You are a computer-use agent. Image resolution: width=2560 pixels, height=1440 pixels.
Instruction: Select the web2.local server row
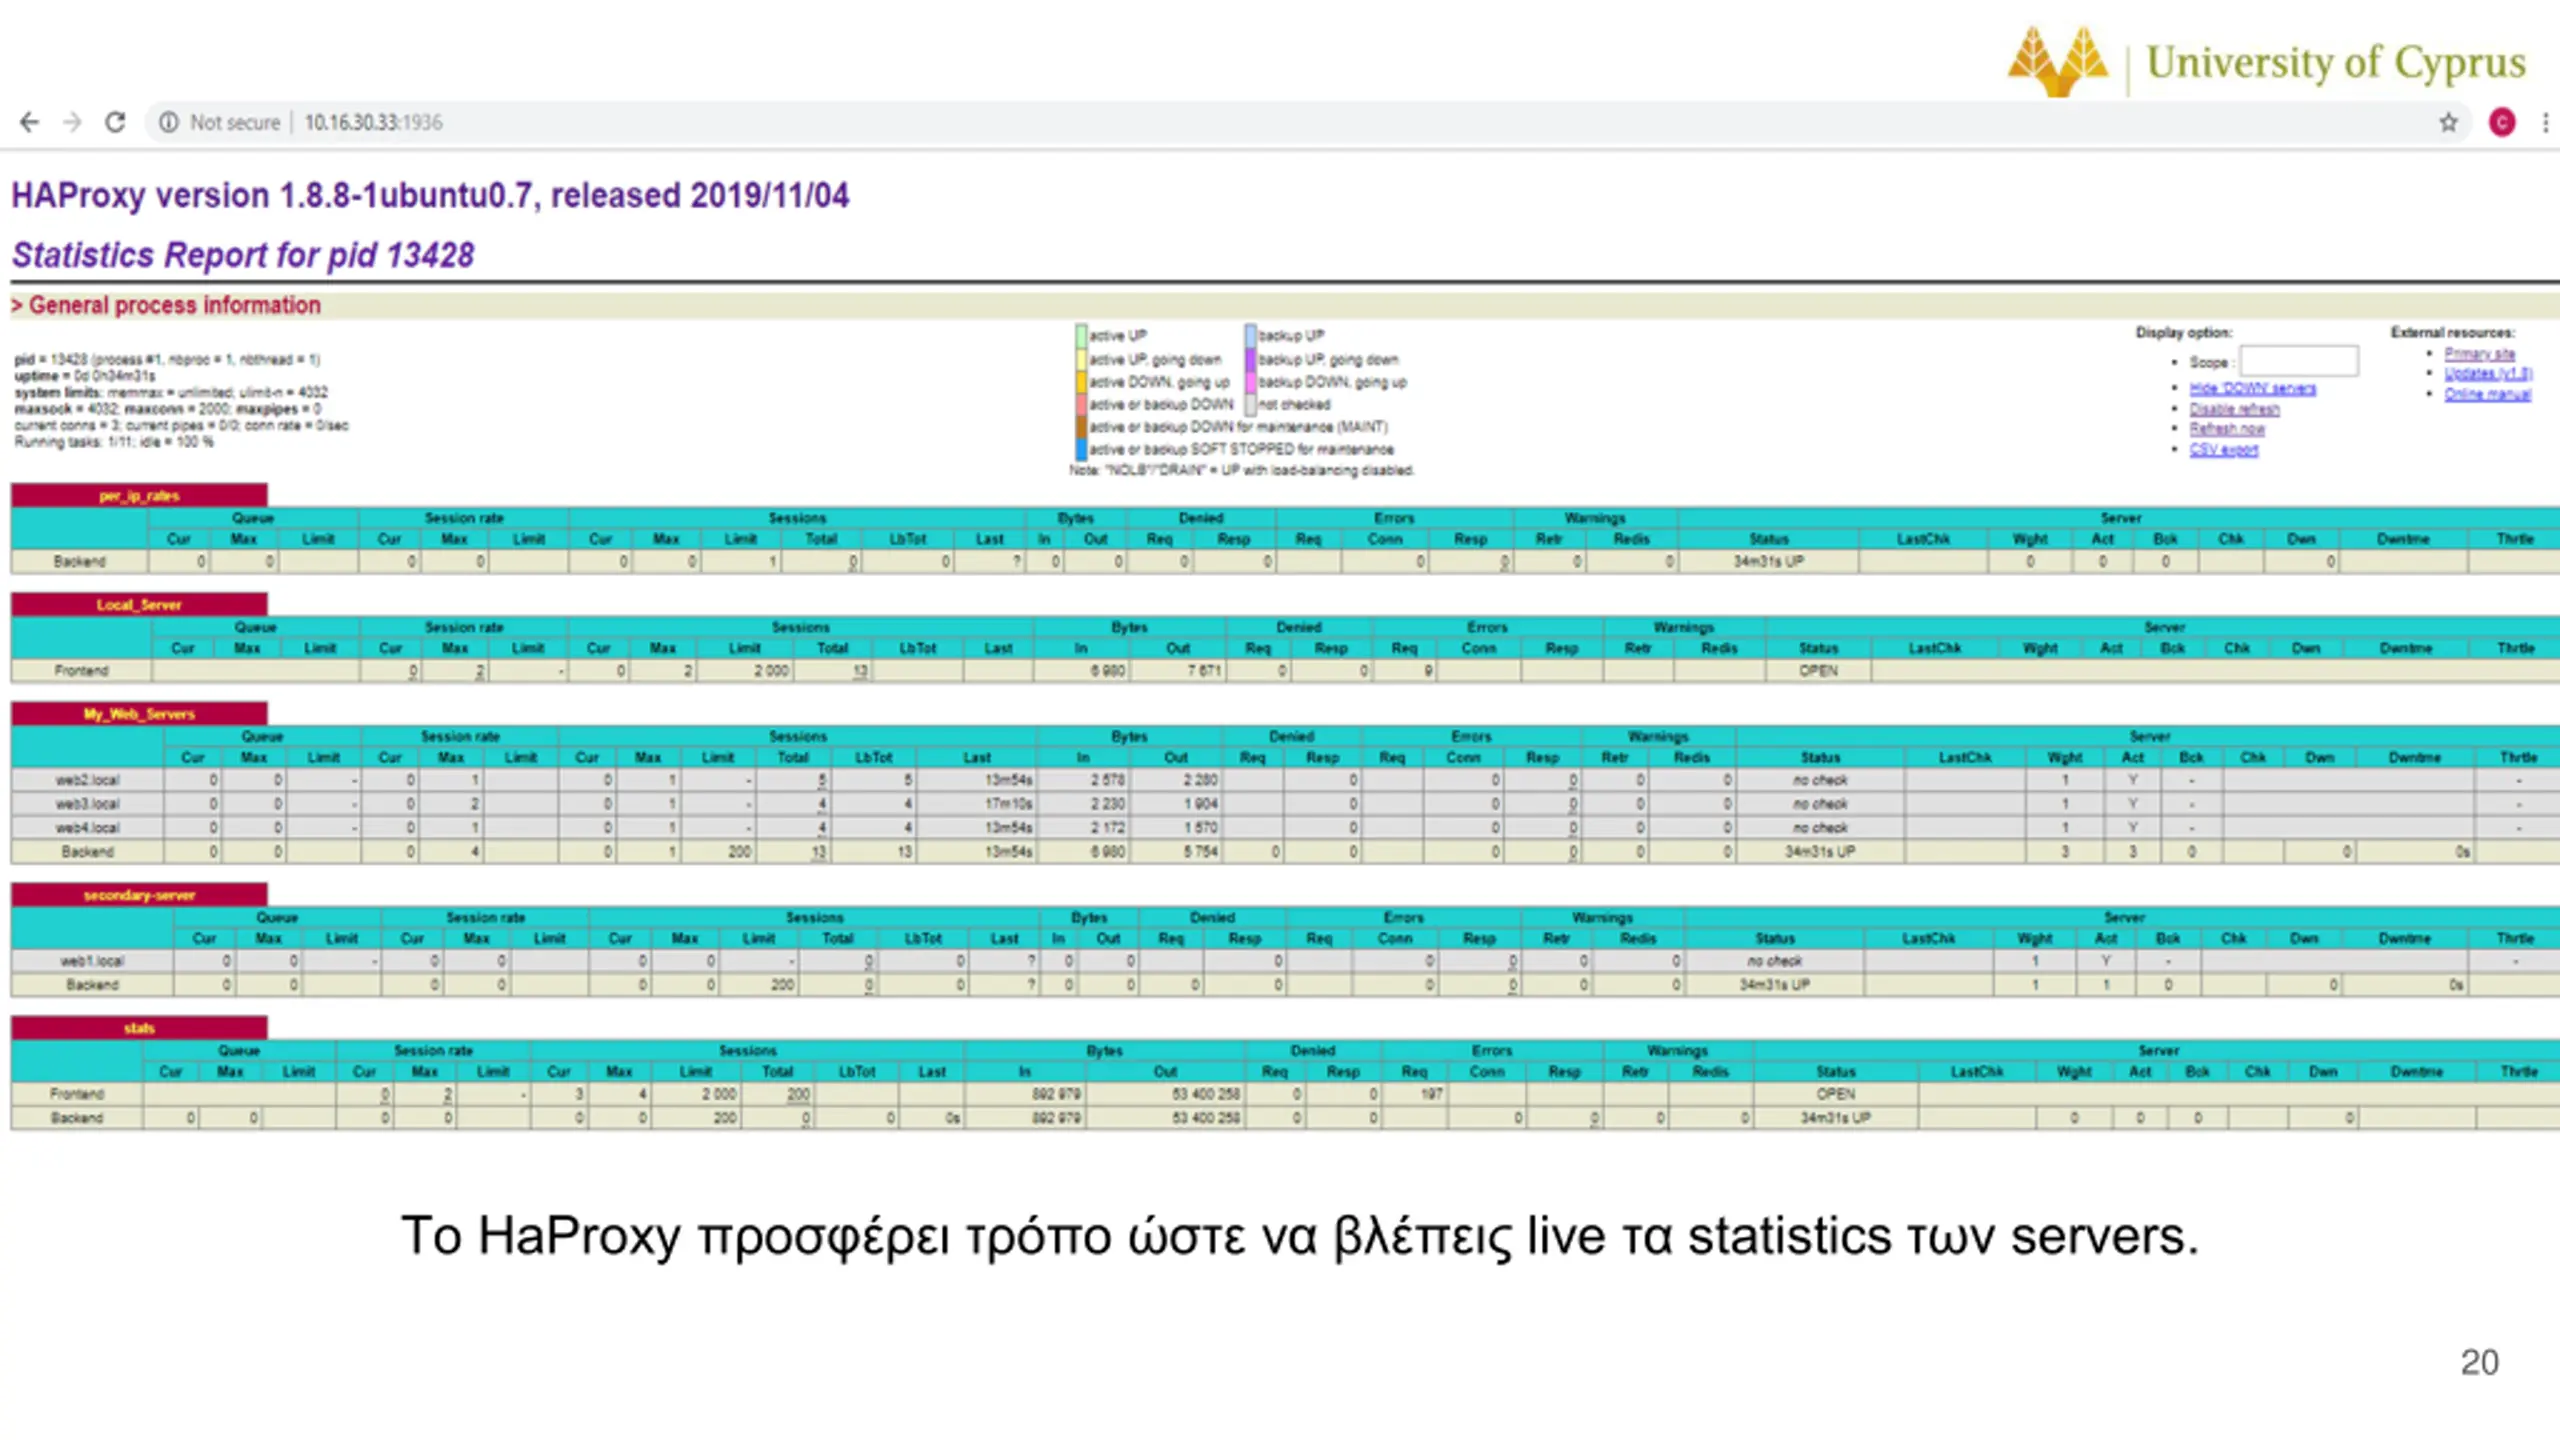point(1285,779)
